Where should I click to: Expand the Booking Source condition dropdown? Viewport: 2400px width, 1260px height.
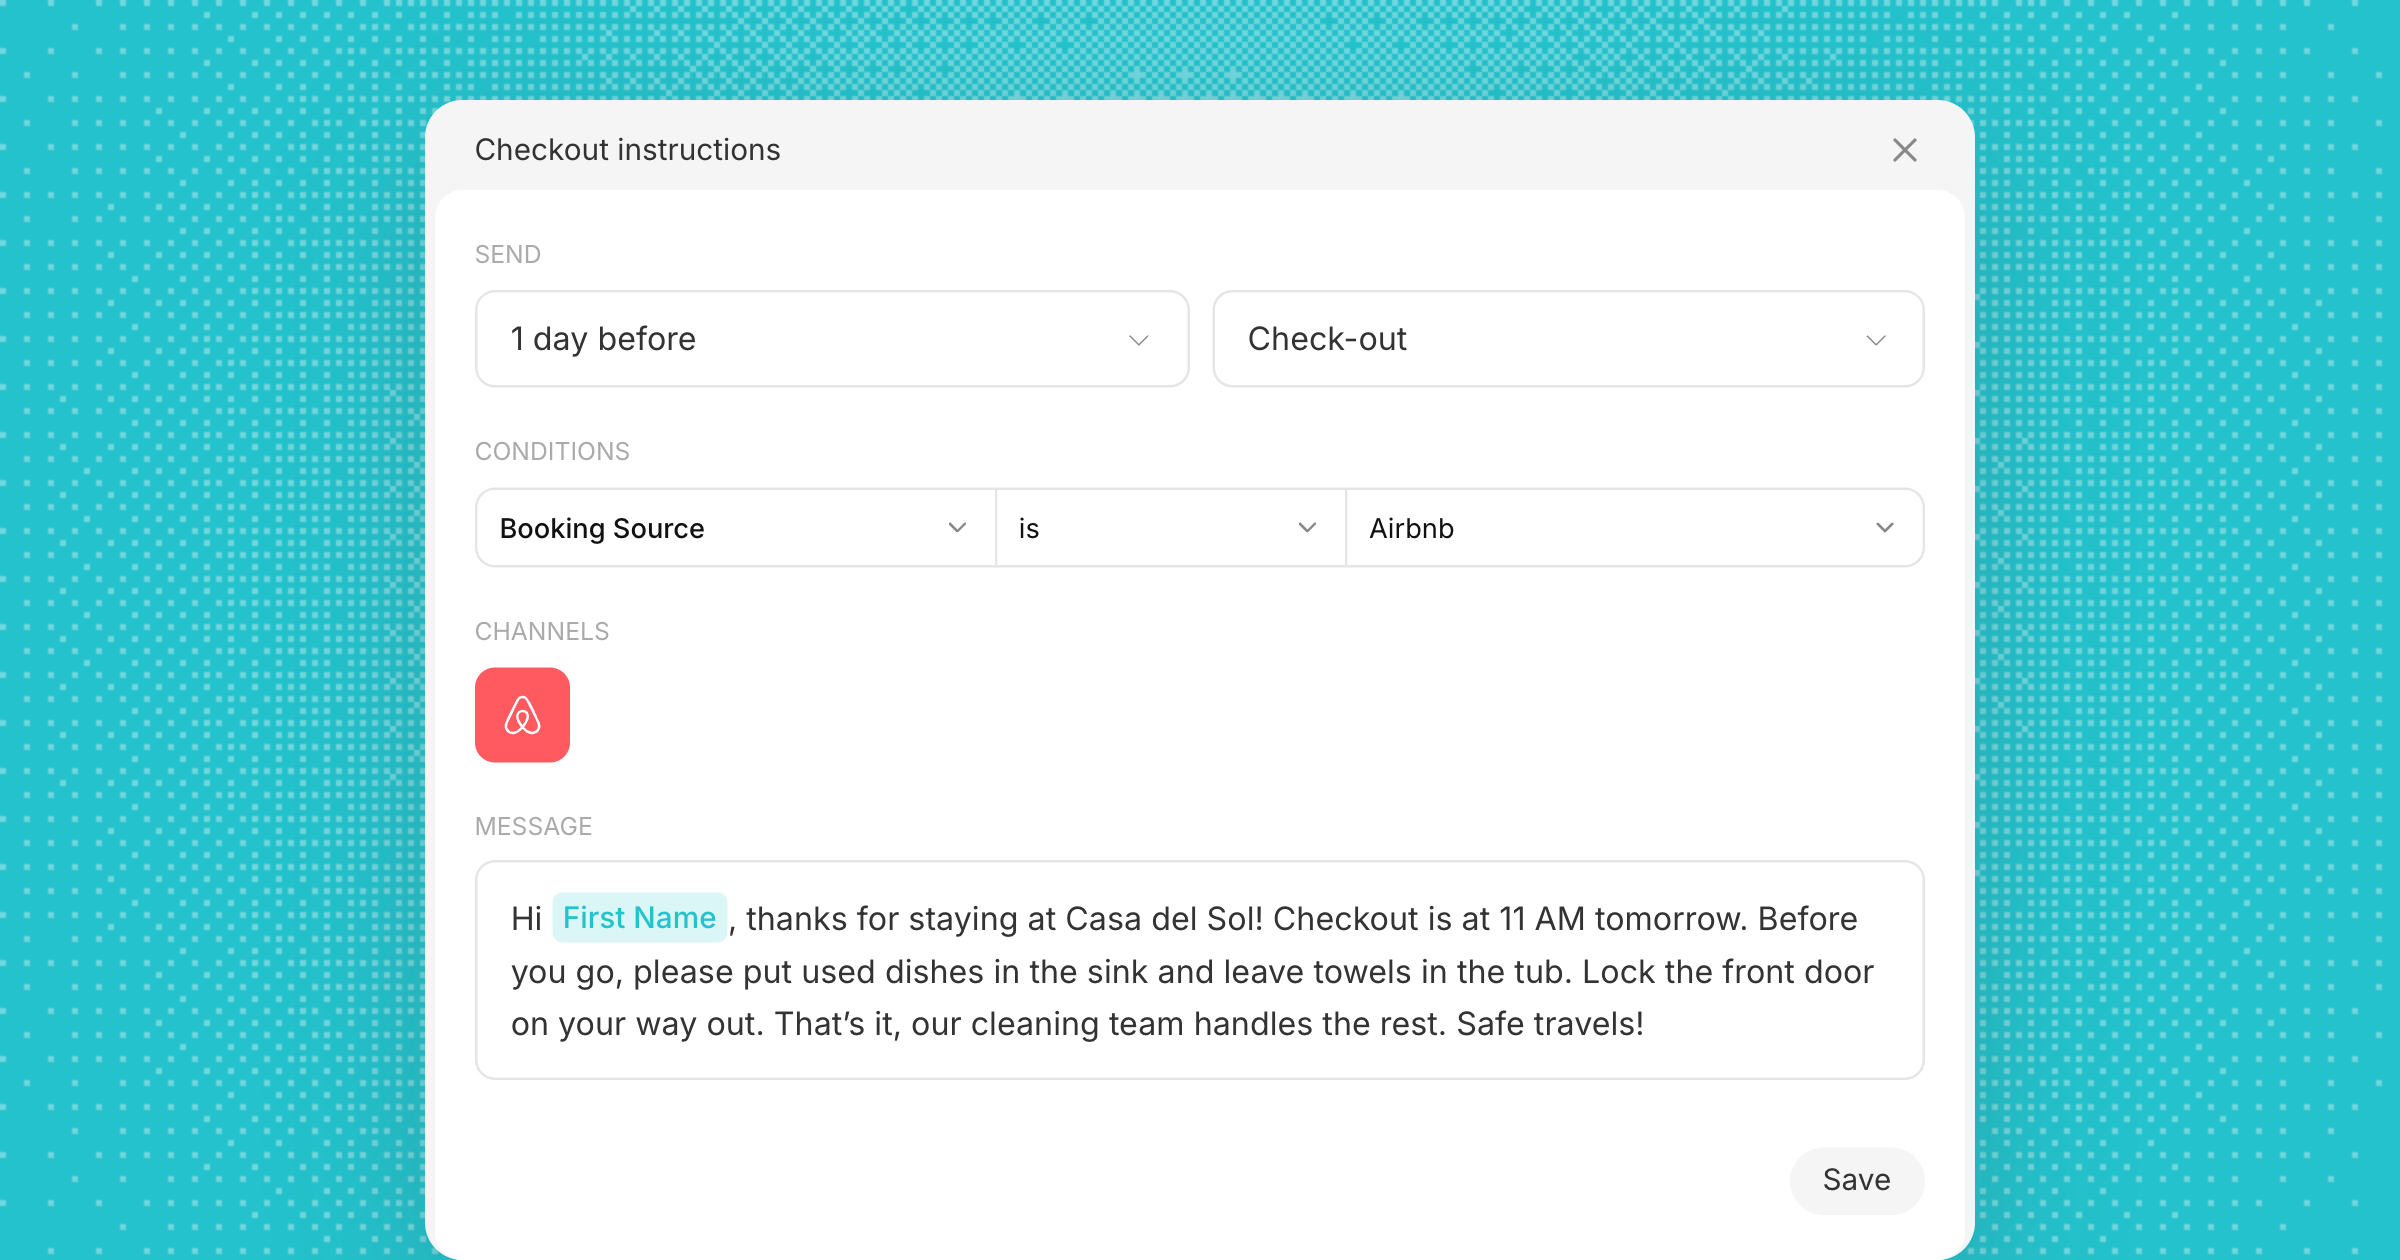coord(736,528)
